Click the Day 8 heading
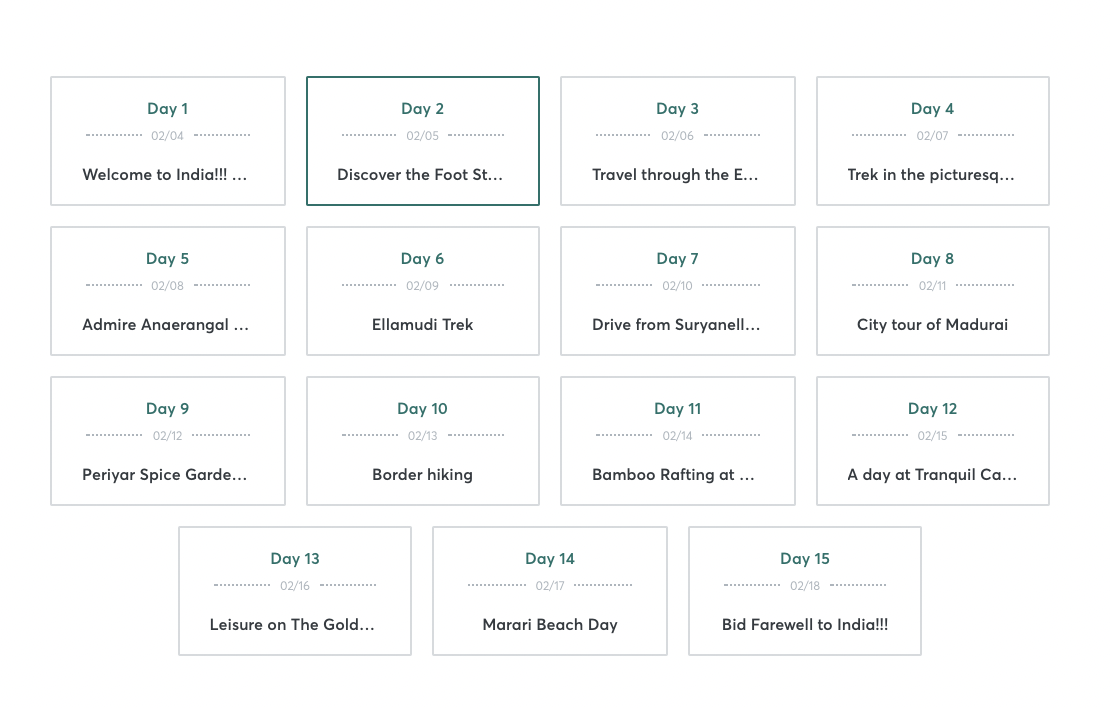Screen dimensions: 1110x708 coord(932,258)
